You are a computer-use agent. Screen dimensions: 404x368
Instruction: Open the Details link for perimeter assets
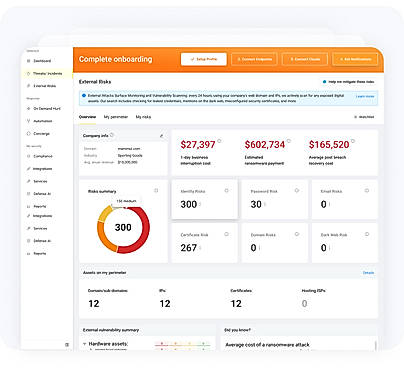(x=368, y=273)
